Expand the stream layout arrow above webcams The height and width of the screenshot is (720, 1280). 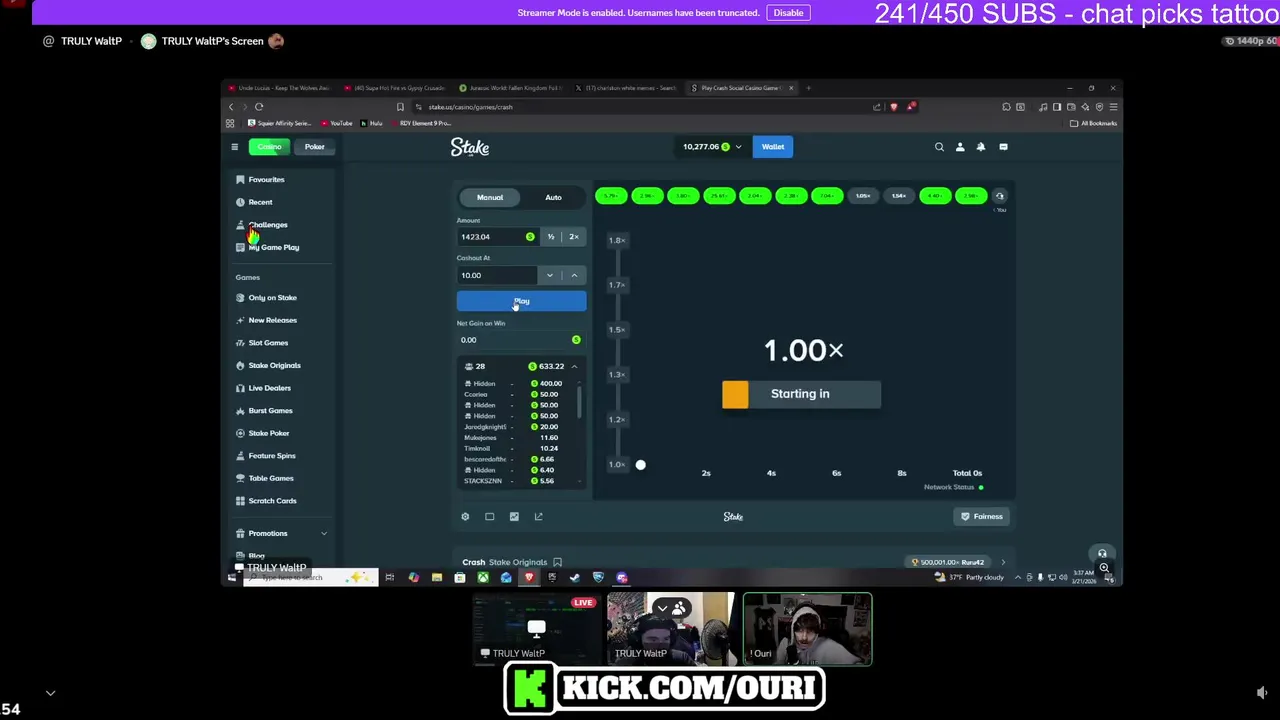coord(662,608)
